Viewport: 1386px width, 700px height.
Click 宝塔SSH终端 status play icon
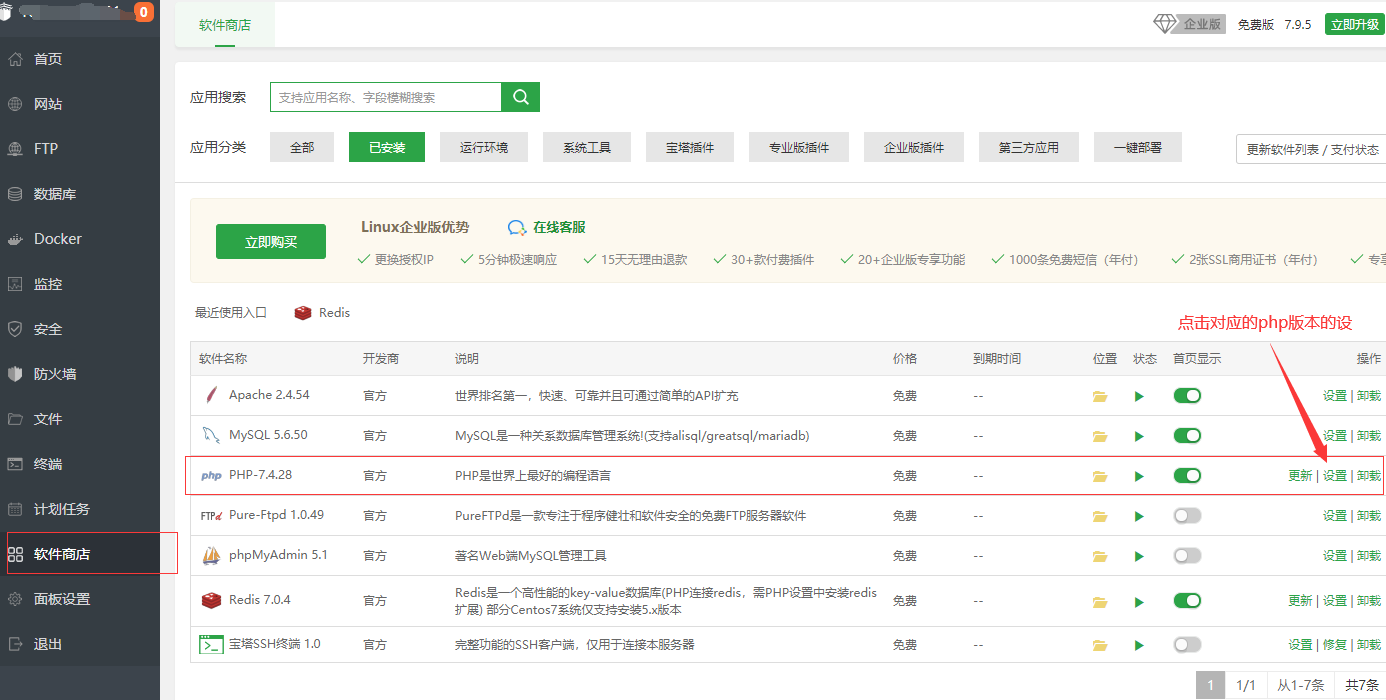click(1139, 645)
